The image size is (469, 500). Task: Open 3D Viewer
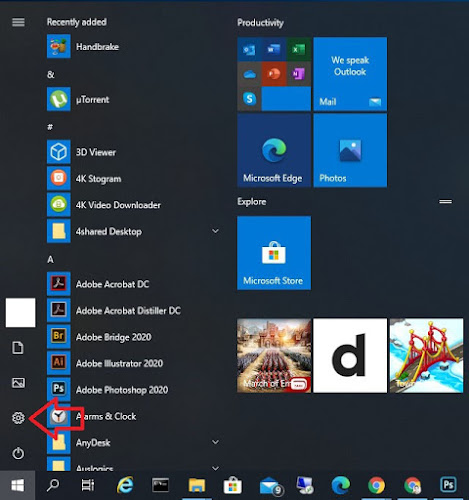[133, 152]
